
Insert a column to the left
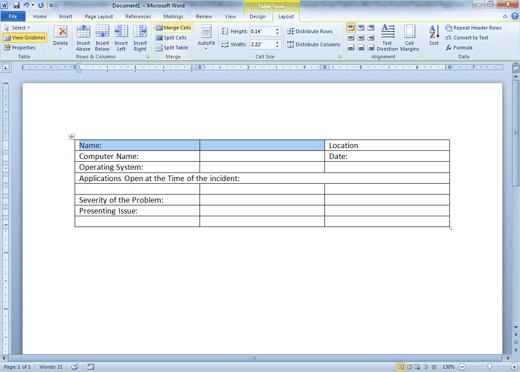121,38
